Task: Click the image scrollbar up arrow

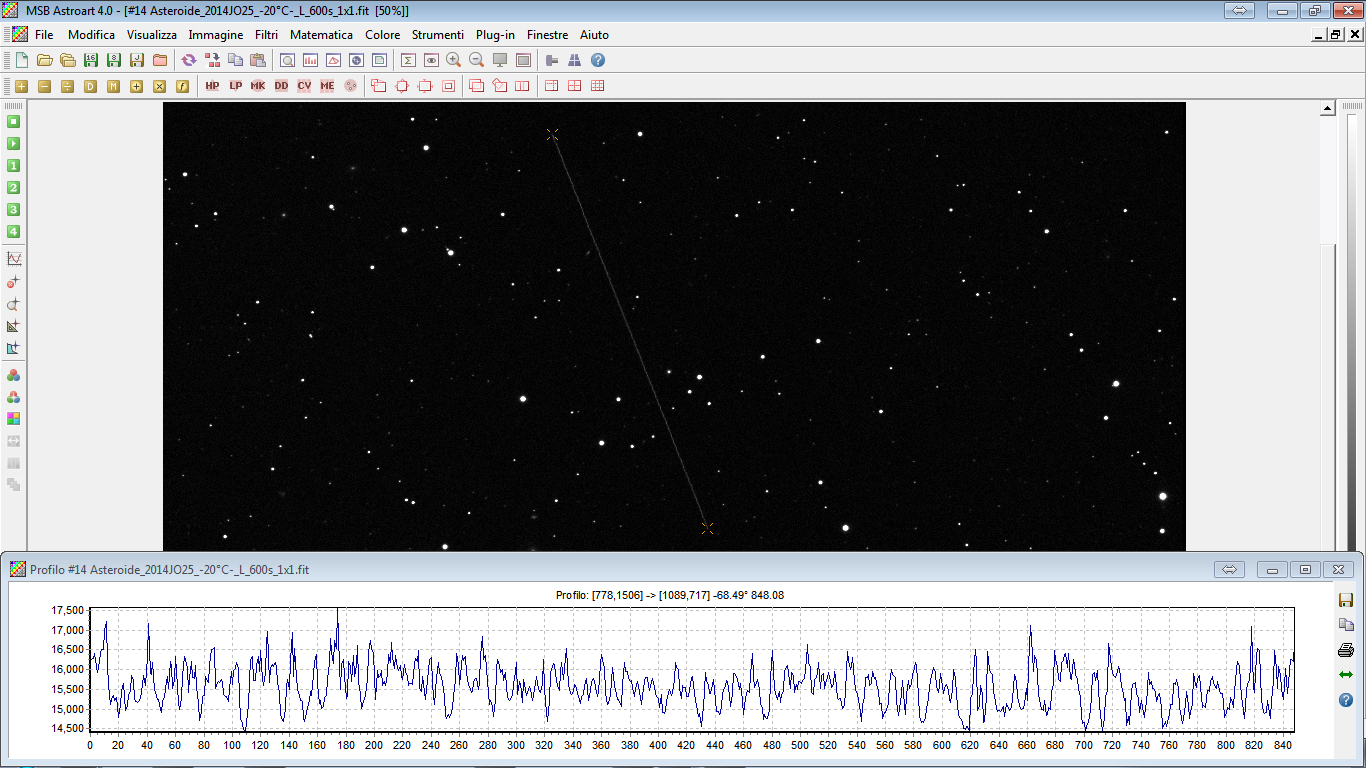Action: pos(1328,108)
